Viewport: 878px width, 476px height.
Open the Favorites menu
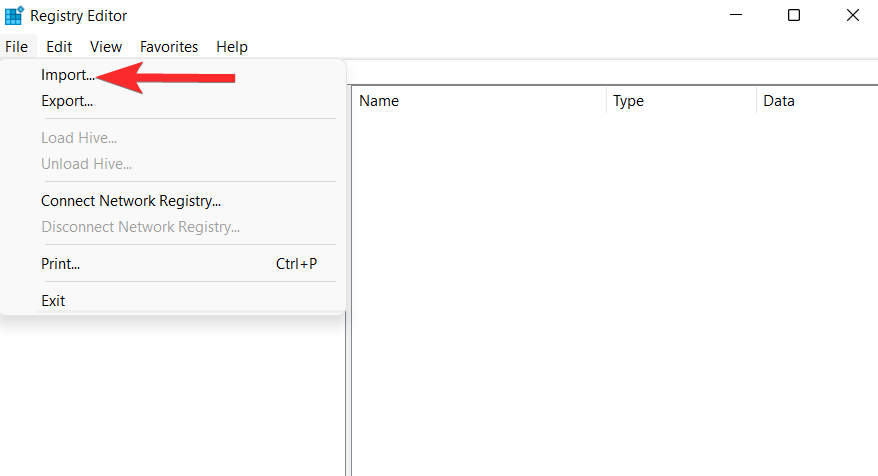click(169, 47)
